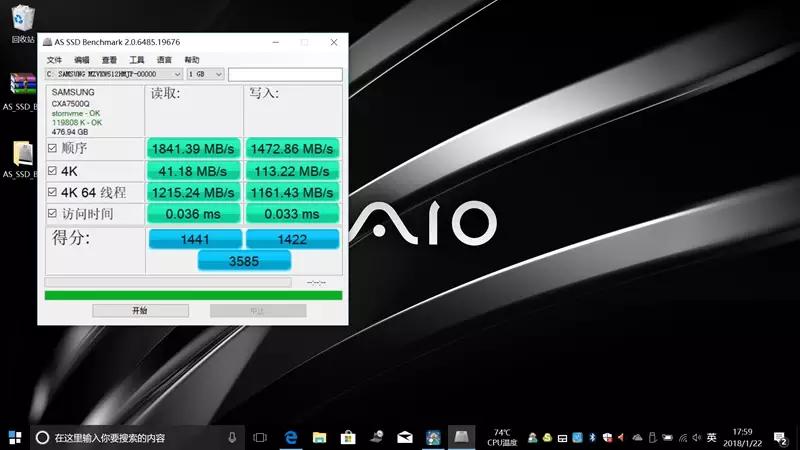Click the Wi-Fi network tray icon
This screenshot has width=800, height=450.
(x=683, y=438)
